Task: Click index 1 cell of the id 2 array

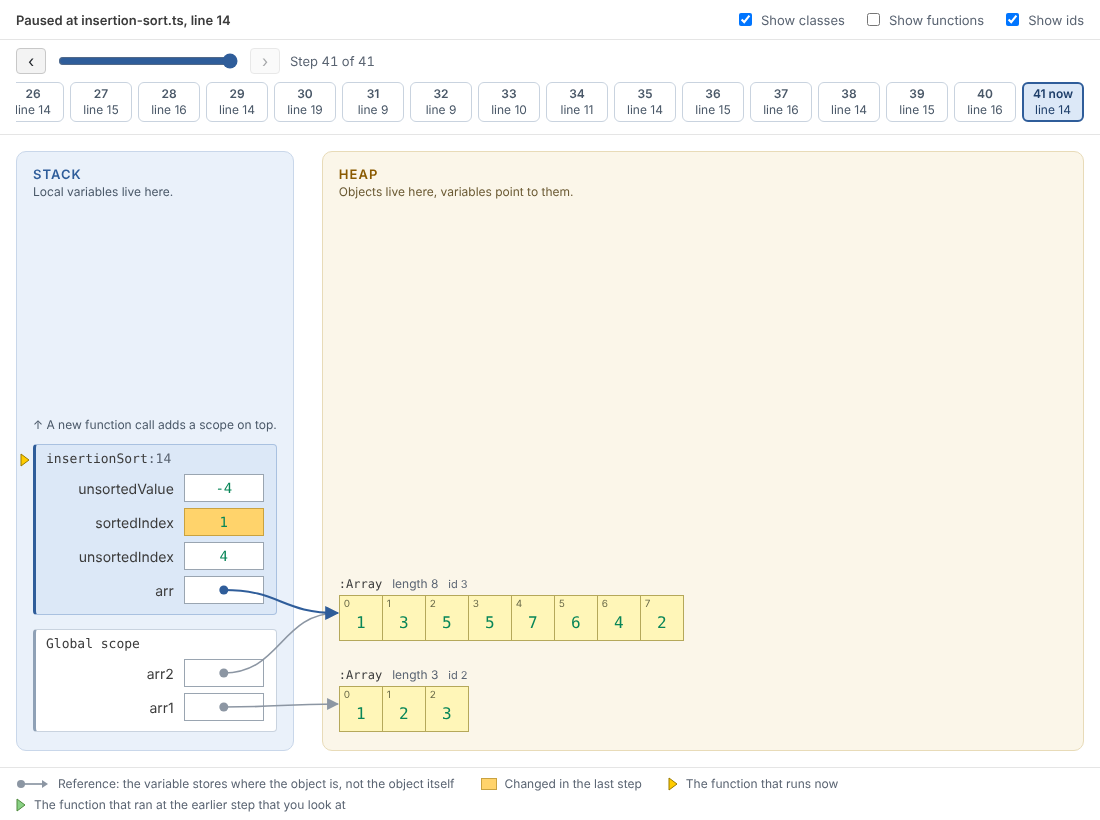Action: (404, 709)
